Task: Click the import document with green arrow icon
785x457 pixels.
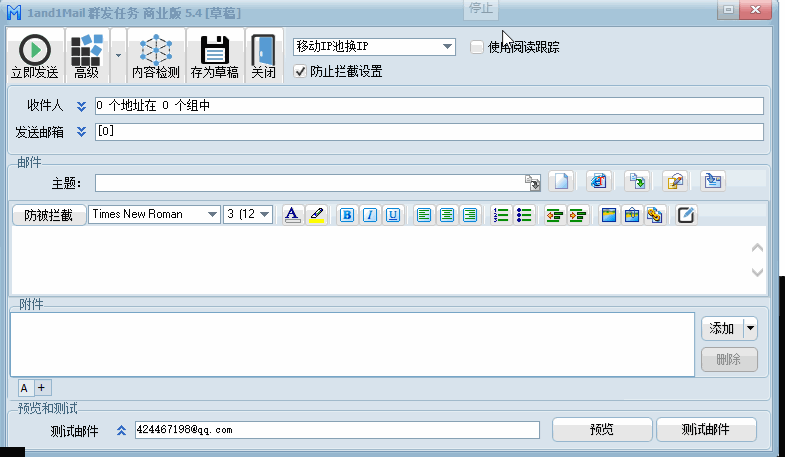Action: click(x=637, y=181)
